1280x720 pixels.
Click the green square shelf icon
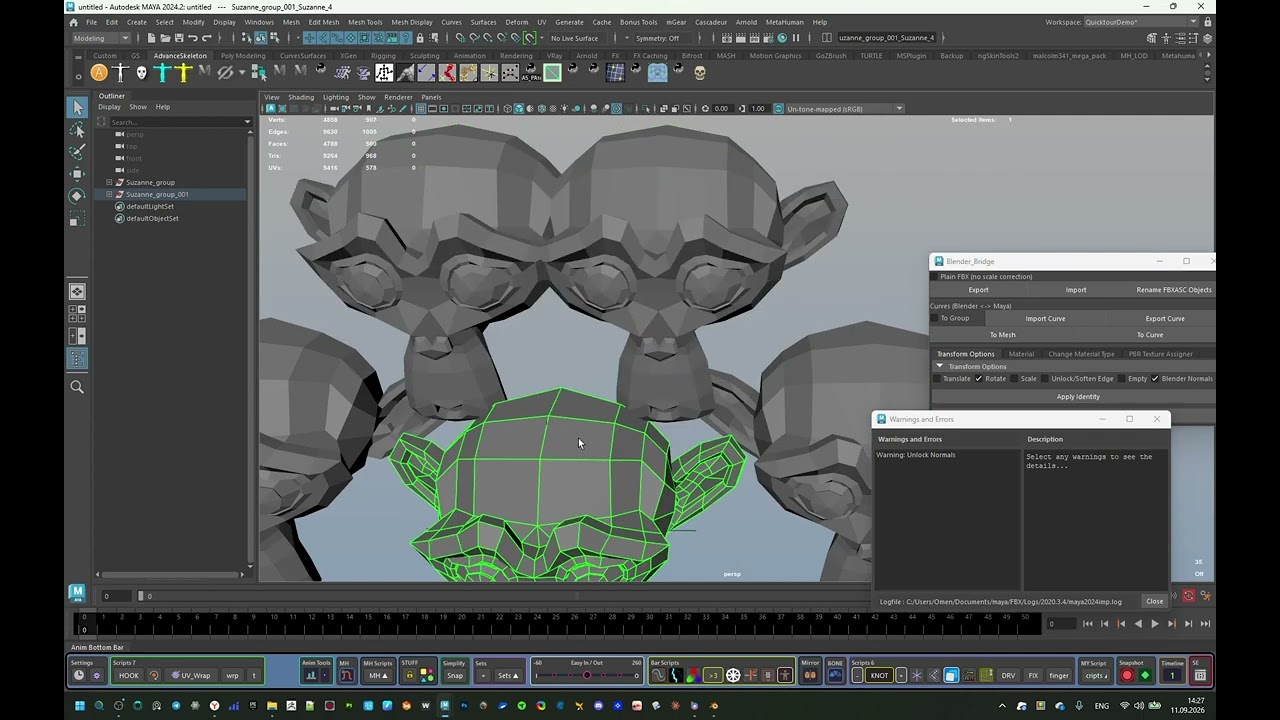[x=552, y=72]
